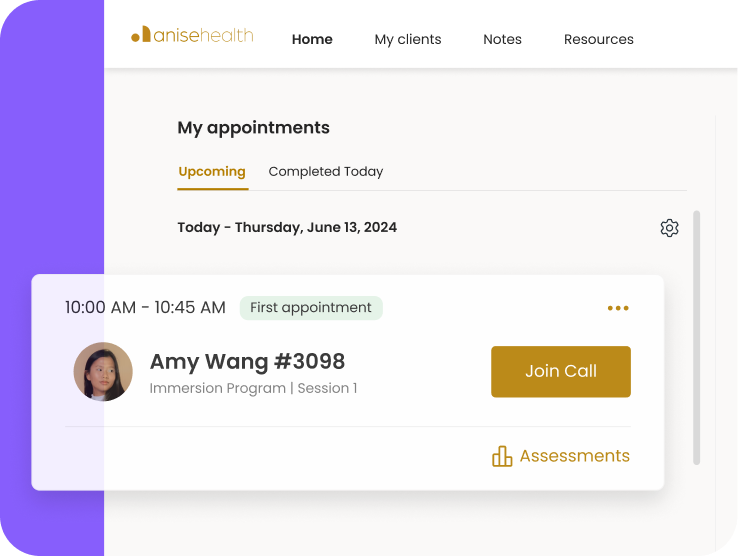Screen dimensions: 738x556
Task: Click the 10:00 AM - 10:45 AM time
Action: point(145,307)
